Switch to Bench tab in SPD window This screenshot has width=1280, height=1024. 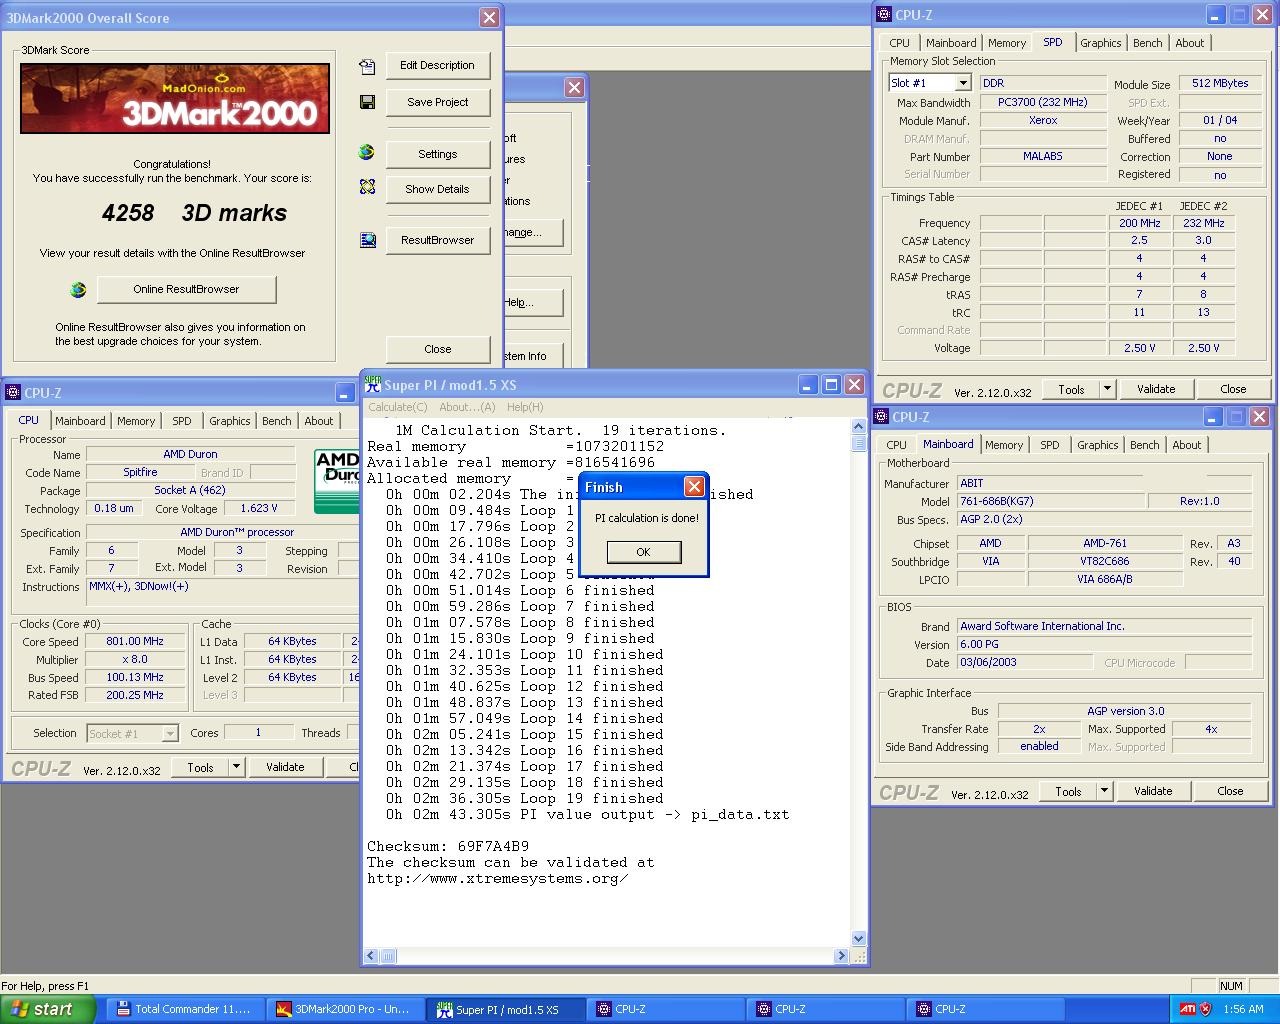pos(1147,43)
